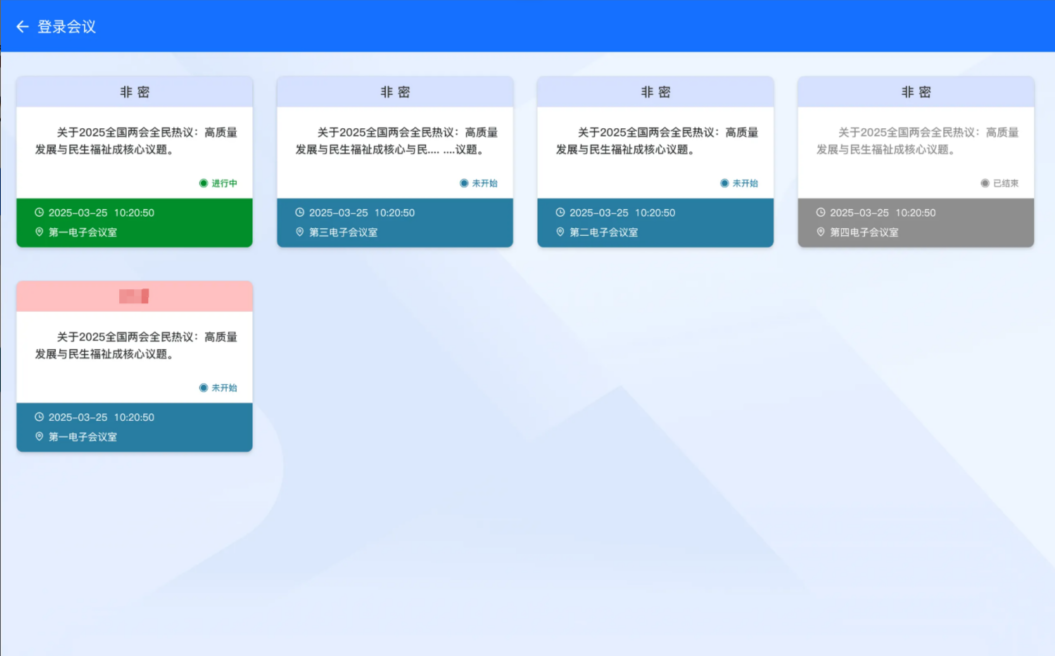Click the blurred label in the pink header
Image resolution: width=1055 pixels, height=656 pixels.
[134, 296]
